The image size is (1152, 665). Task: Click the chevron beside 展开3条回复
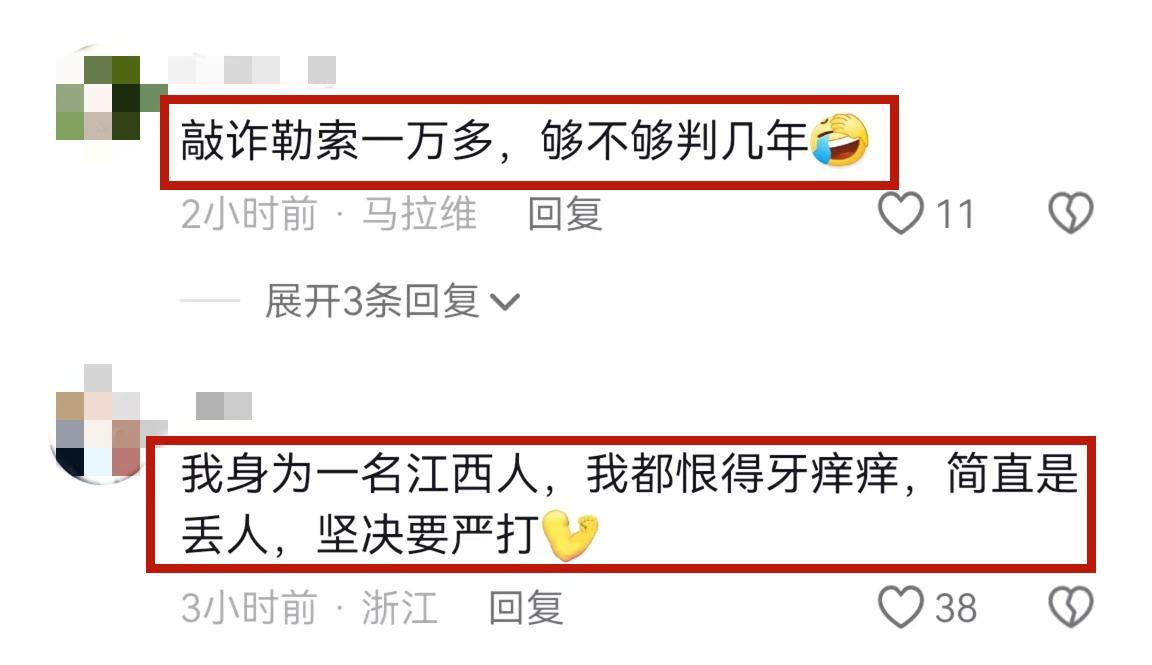pos(505,302)
